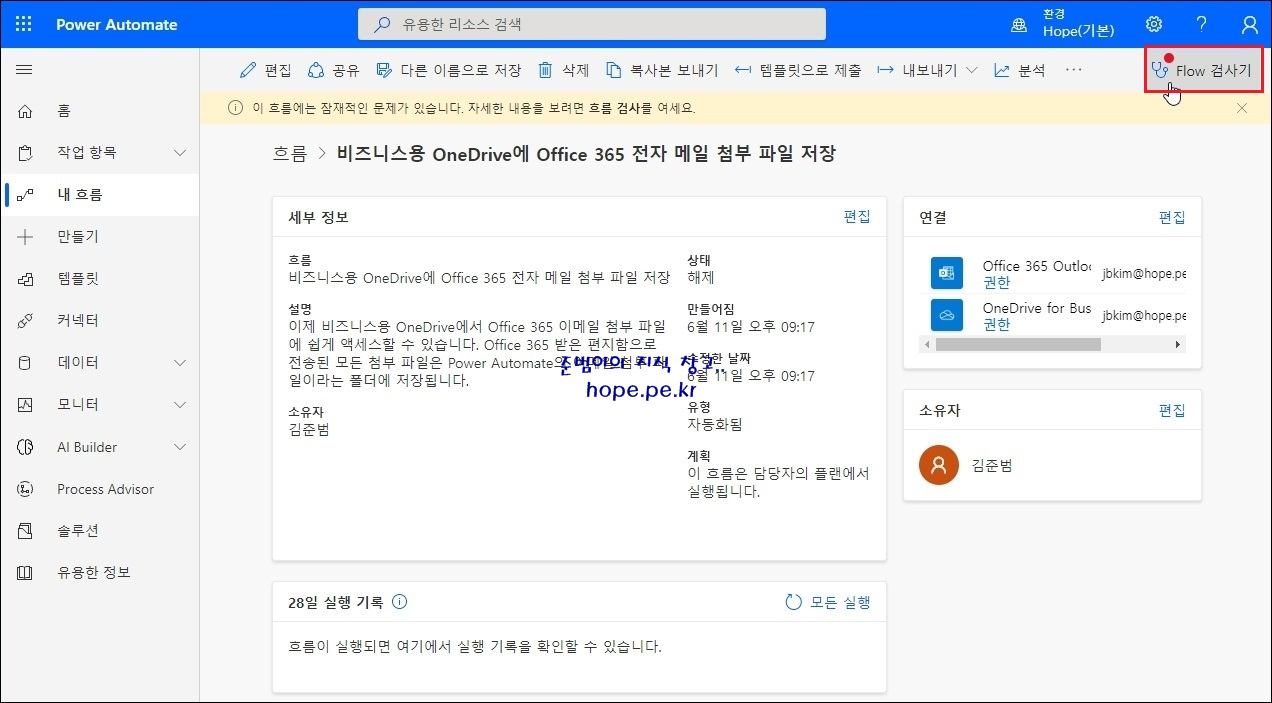1272x703 pixels.
Task: Click 권한 under Office 365 Outlook
Action: tap(996, 283)
